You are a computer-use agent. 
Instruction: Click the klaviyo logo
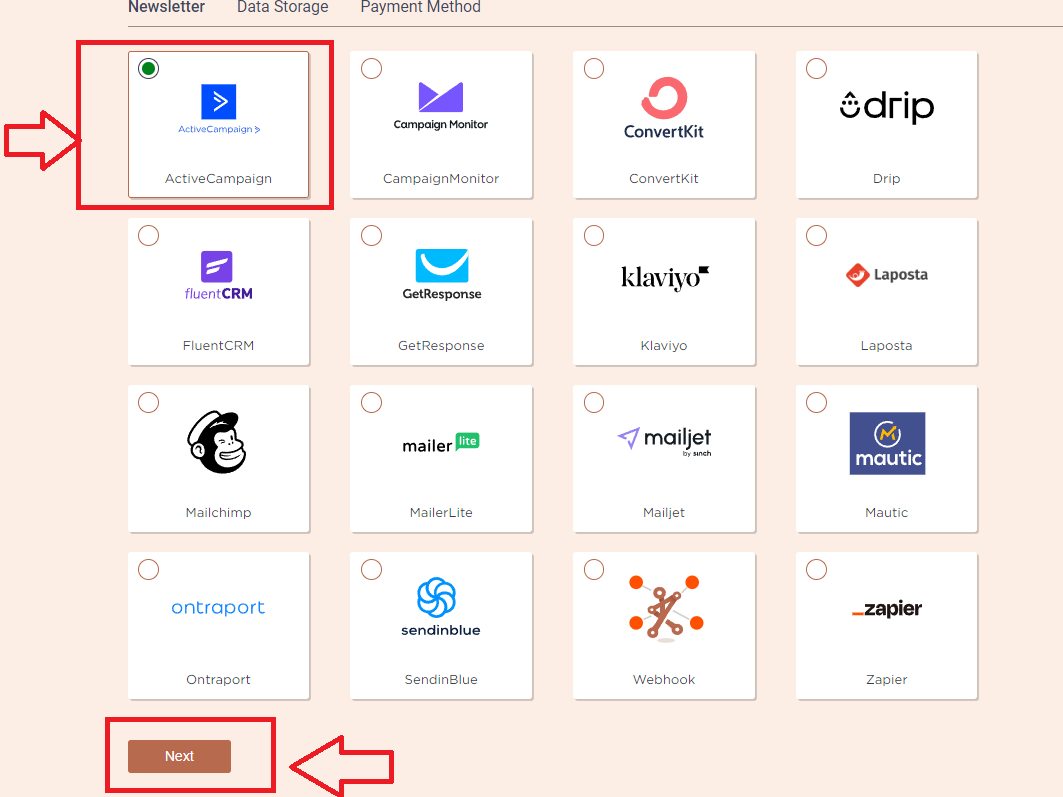(664, 277)
